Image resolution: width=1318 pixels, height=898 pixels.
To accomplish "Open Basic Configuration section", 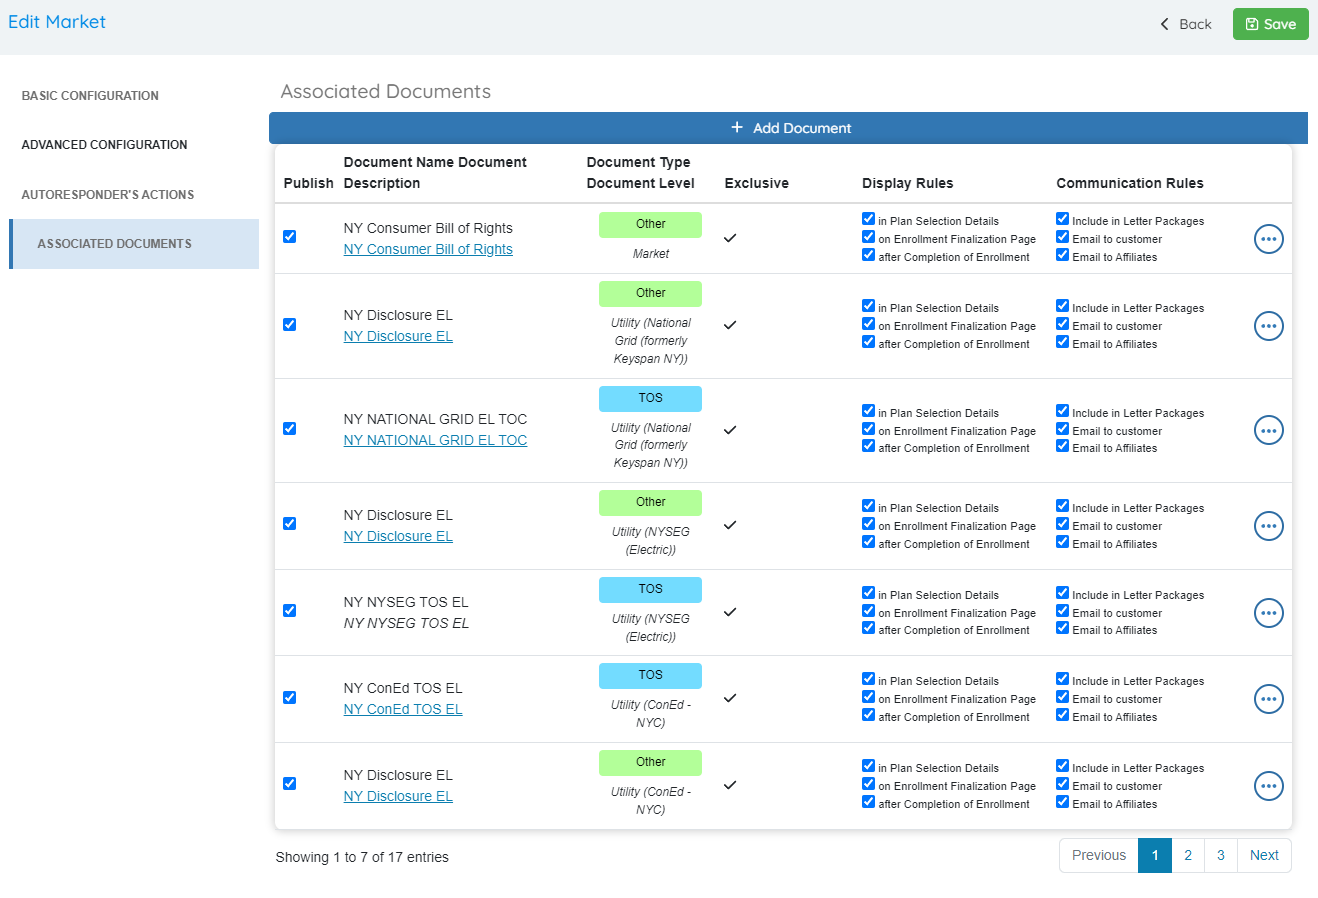I will (x=90, y=96).
